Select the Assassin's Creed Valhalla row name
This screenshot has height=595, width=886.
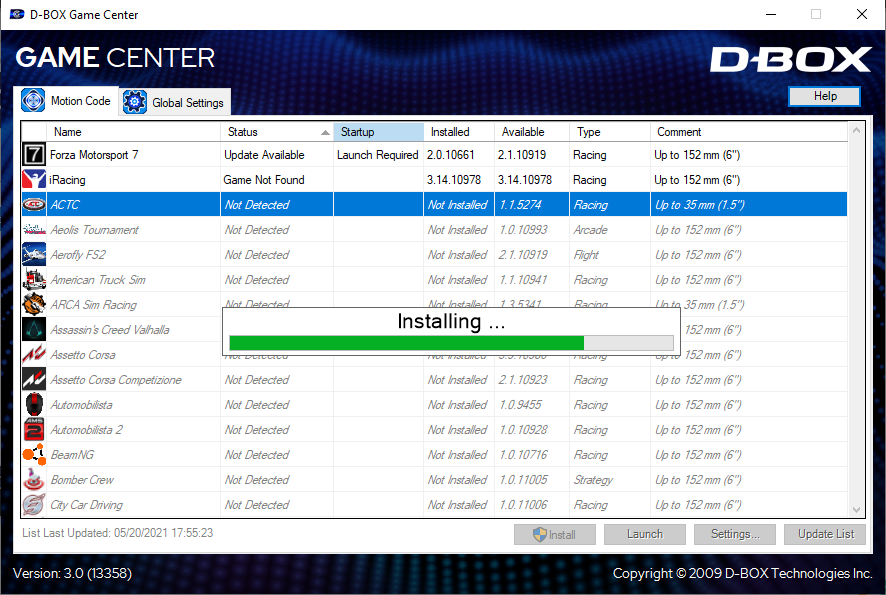[x=110, y=330]
